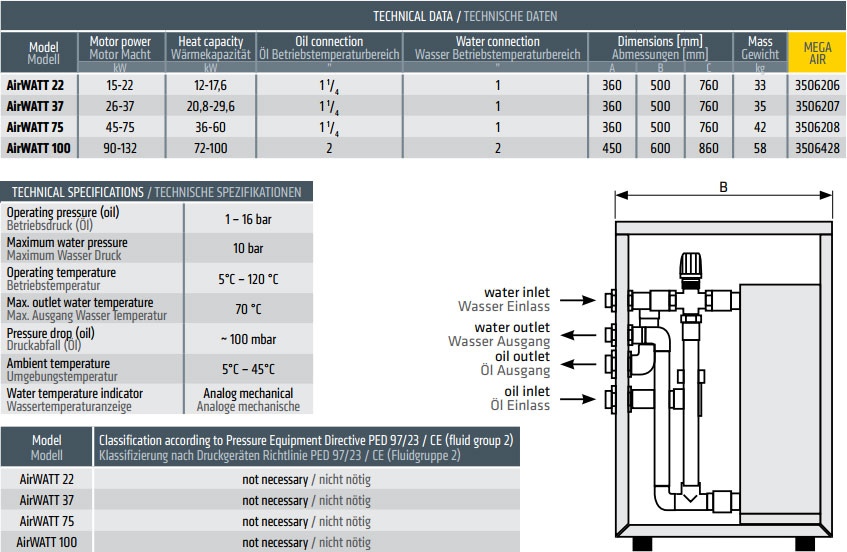Select part number 3506206

(x=817, y=85)
